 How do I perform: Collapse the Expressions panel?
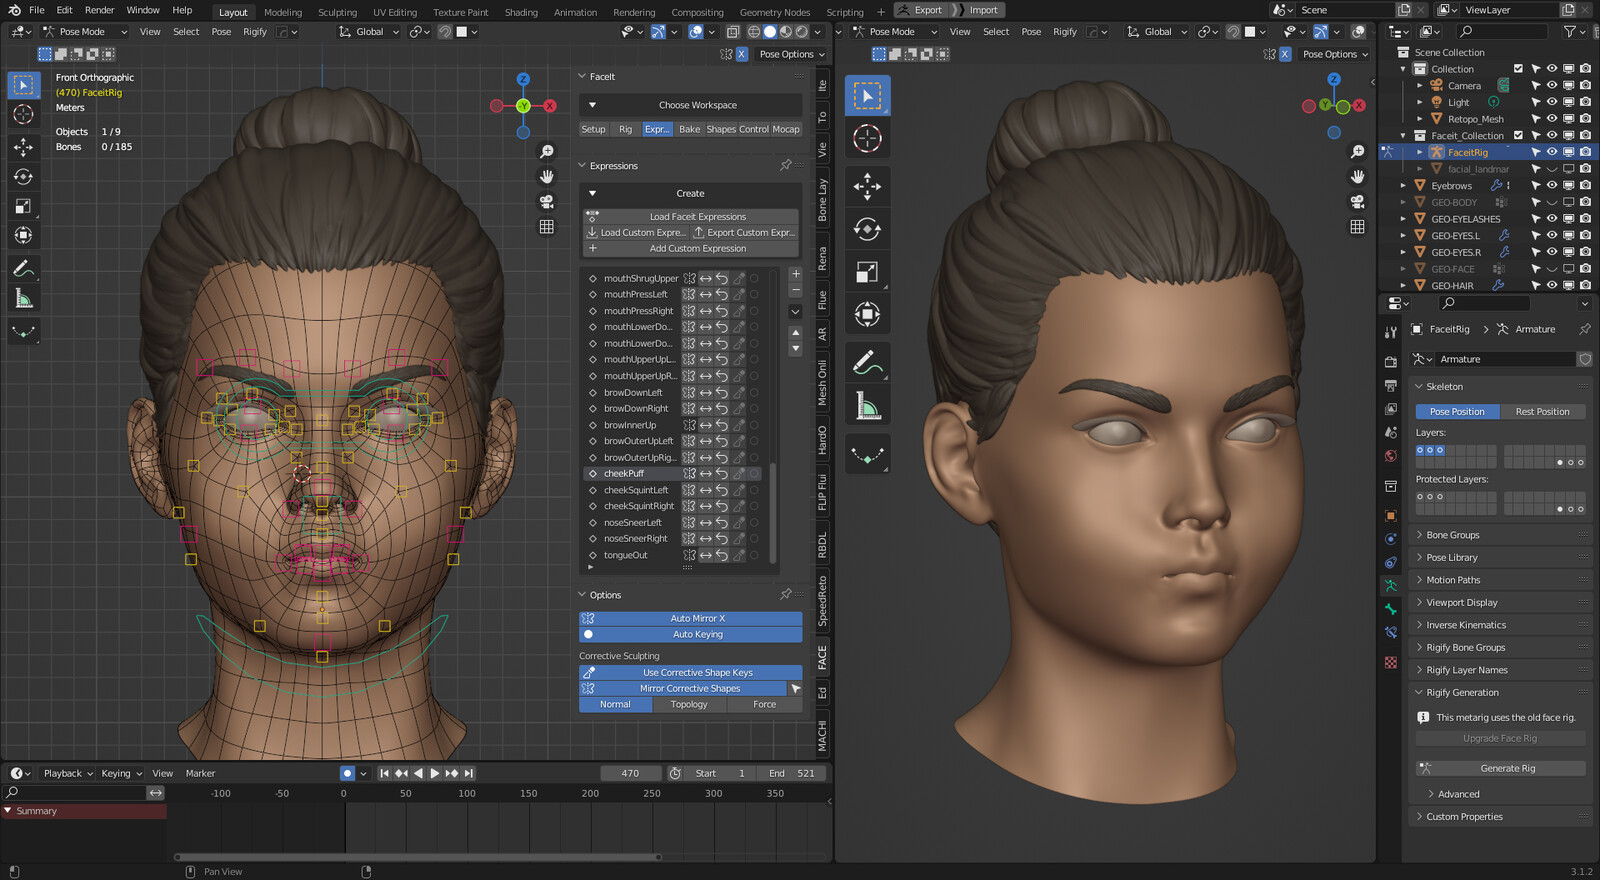tap(583, 166)
